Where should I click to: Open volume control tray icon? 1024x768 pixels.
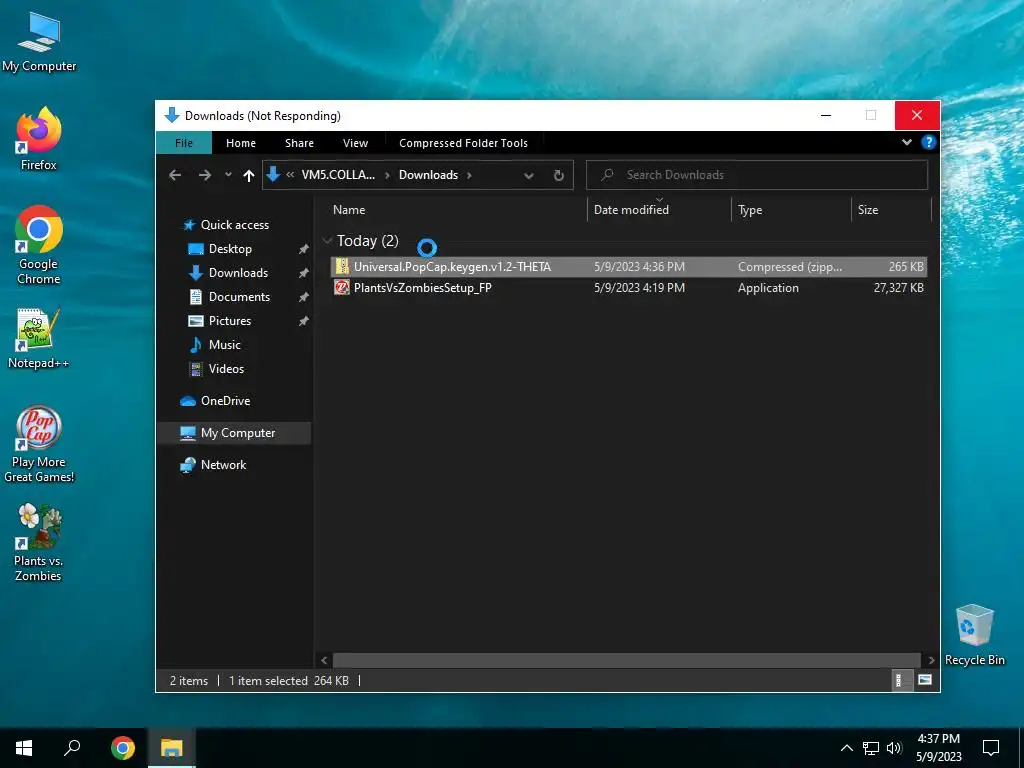(x=894, y=748)
